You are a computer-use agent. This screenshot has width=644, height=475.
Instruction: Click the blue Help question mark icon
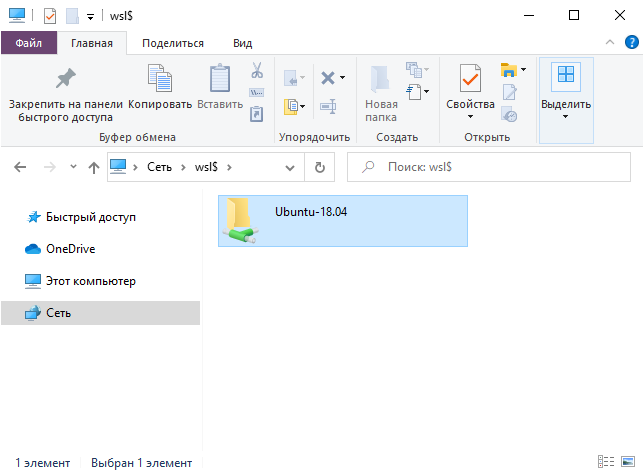(632, 42)
